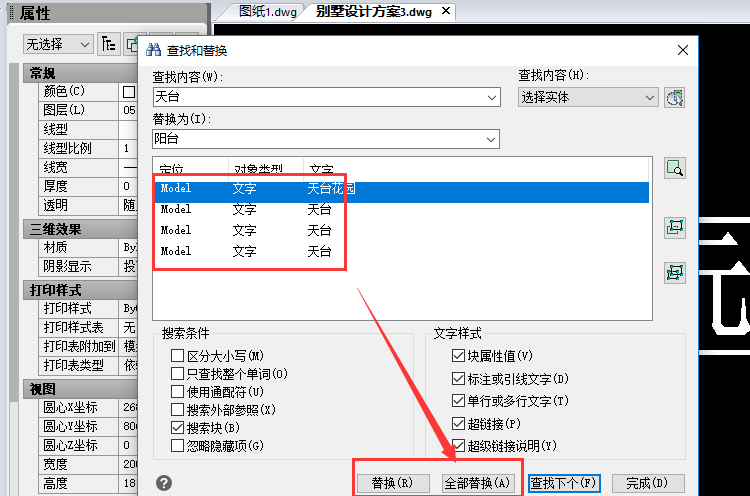Click the 定位 column header
This screenshot has width=750, height=496.
click(x=191, y=167)
